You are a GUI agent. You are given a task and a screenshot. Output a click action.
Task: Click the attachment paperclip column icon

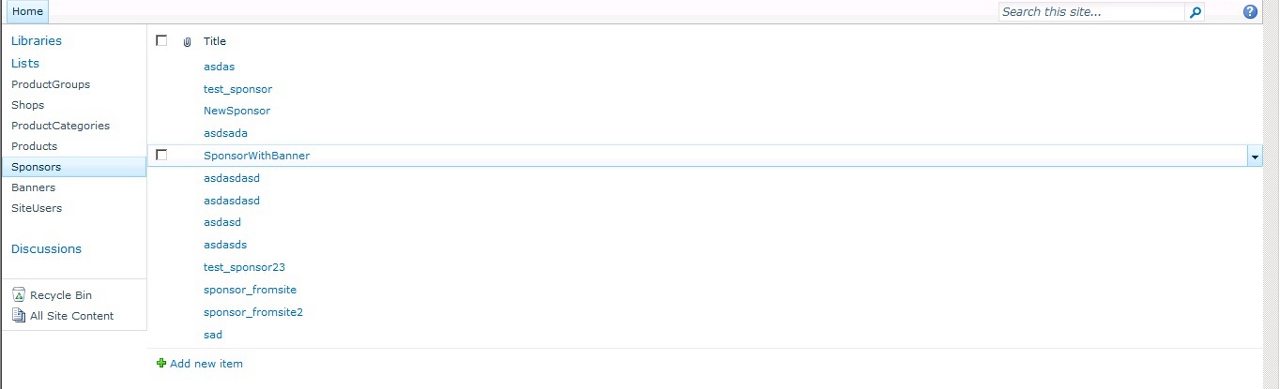tap(187, 42)
